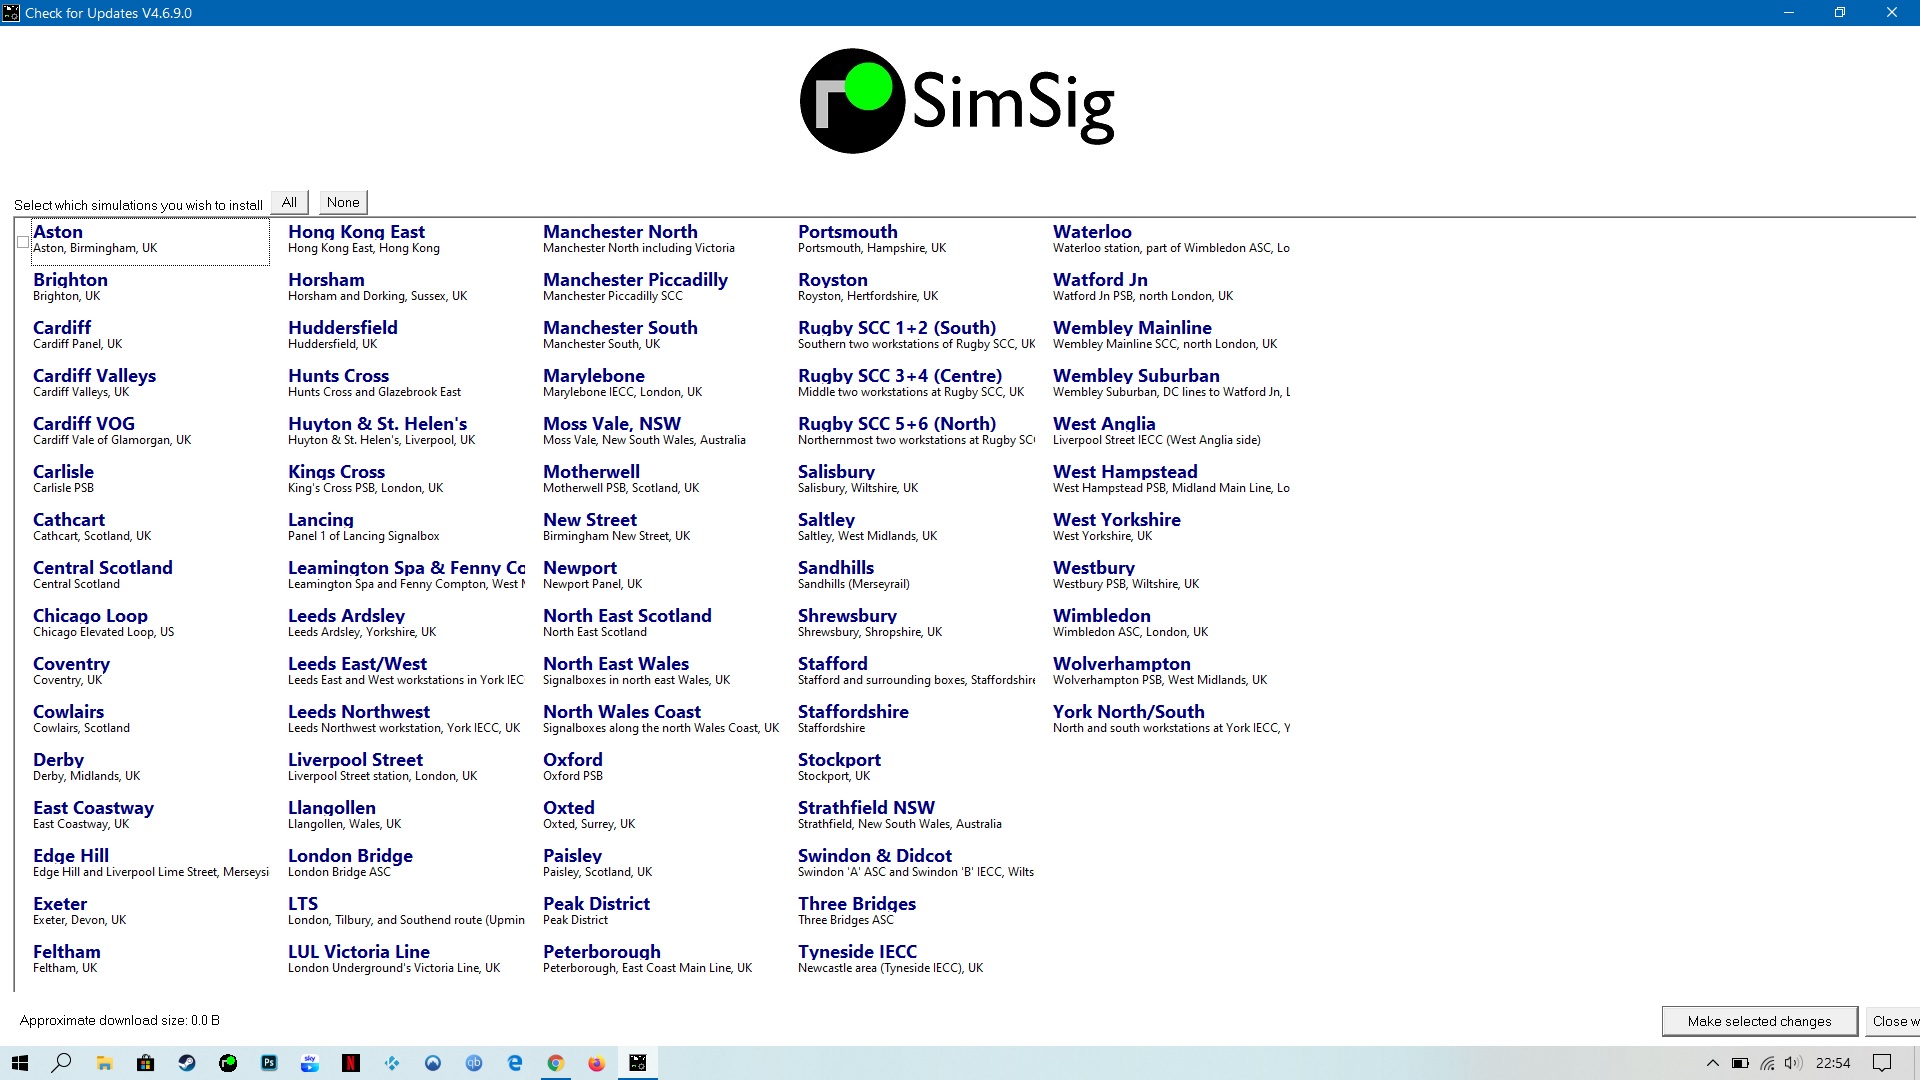Open the volume speaker icon
Viewport: 1920px width, 1080px height.
tap(1793, 1063)
